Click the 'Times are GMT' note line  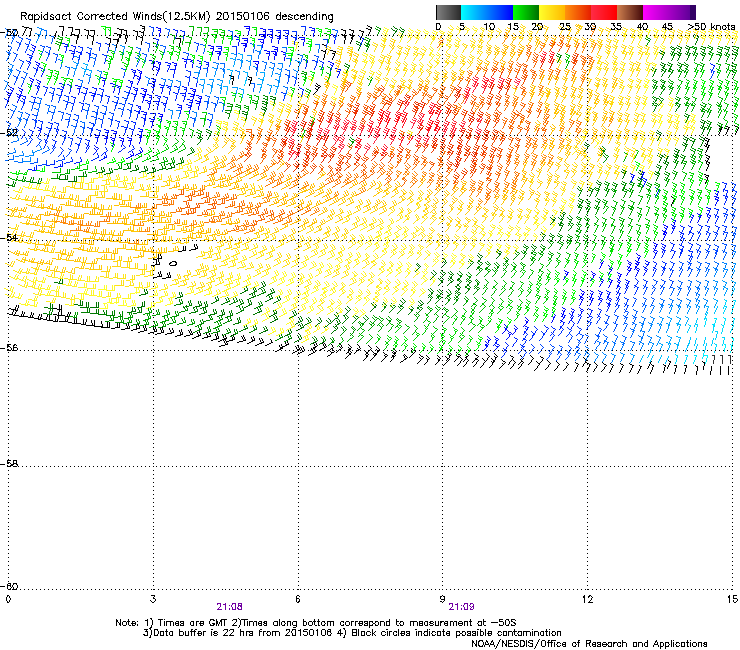pyautogui.click(x=316, y=623)
